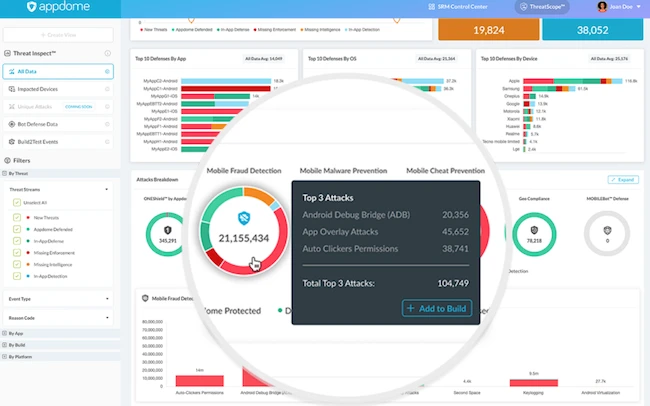
Task: Open the SRM Control Center grid icon
Action: pos(432,7)
